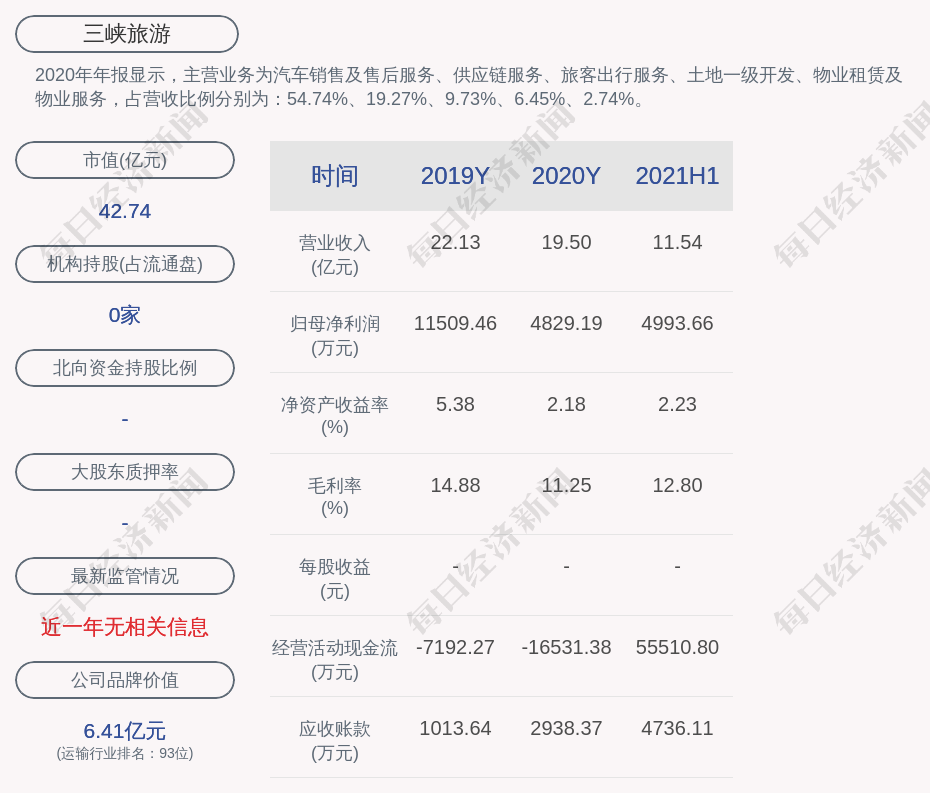Click revenue value 22.13

pos(455,243)
